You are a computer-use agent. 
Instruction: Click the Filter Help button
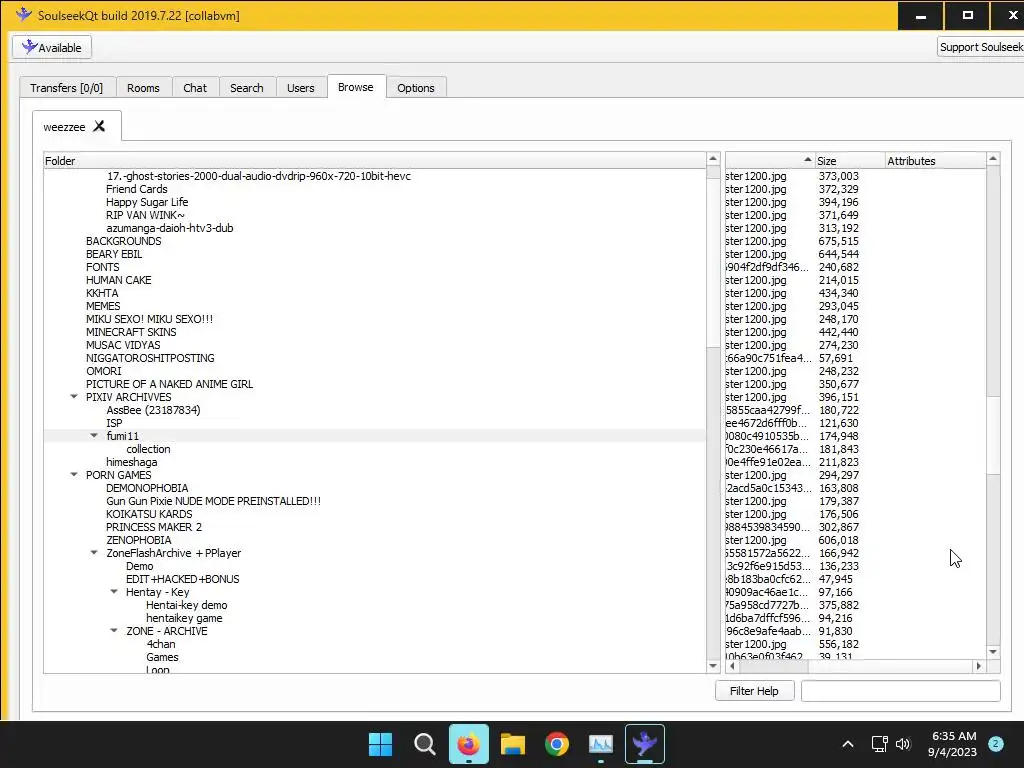754,690
